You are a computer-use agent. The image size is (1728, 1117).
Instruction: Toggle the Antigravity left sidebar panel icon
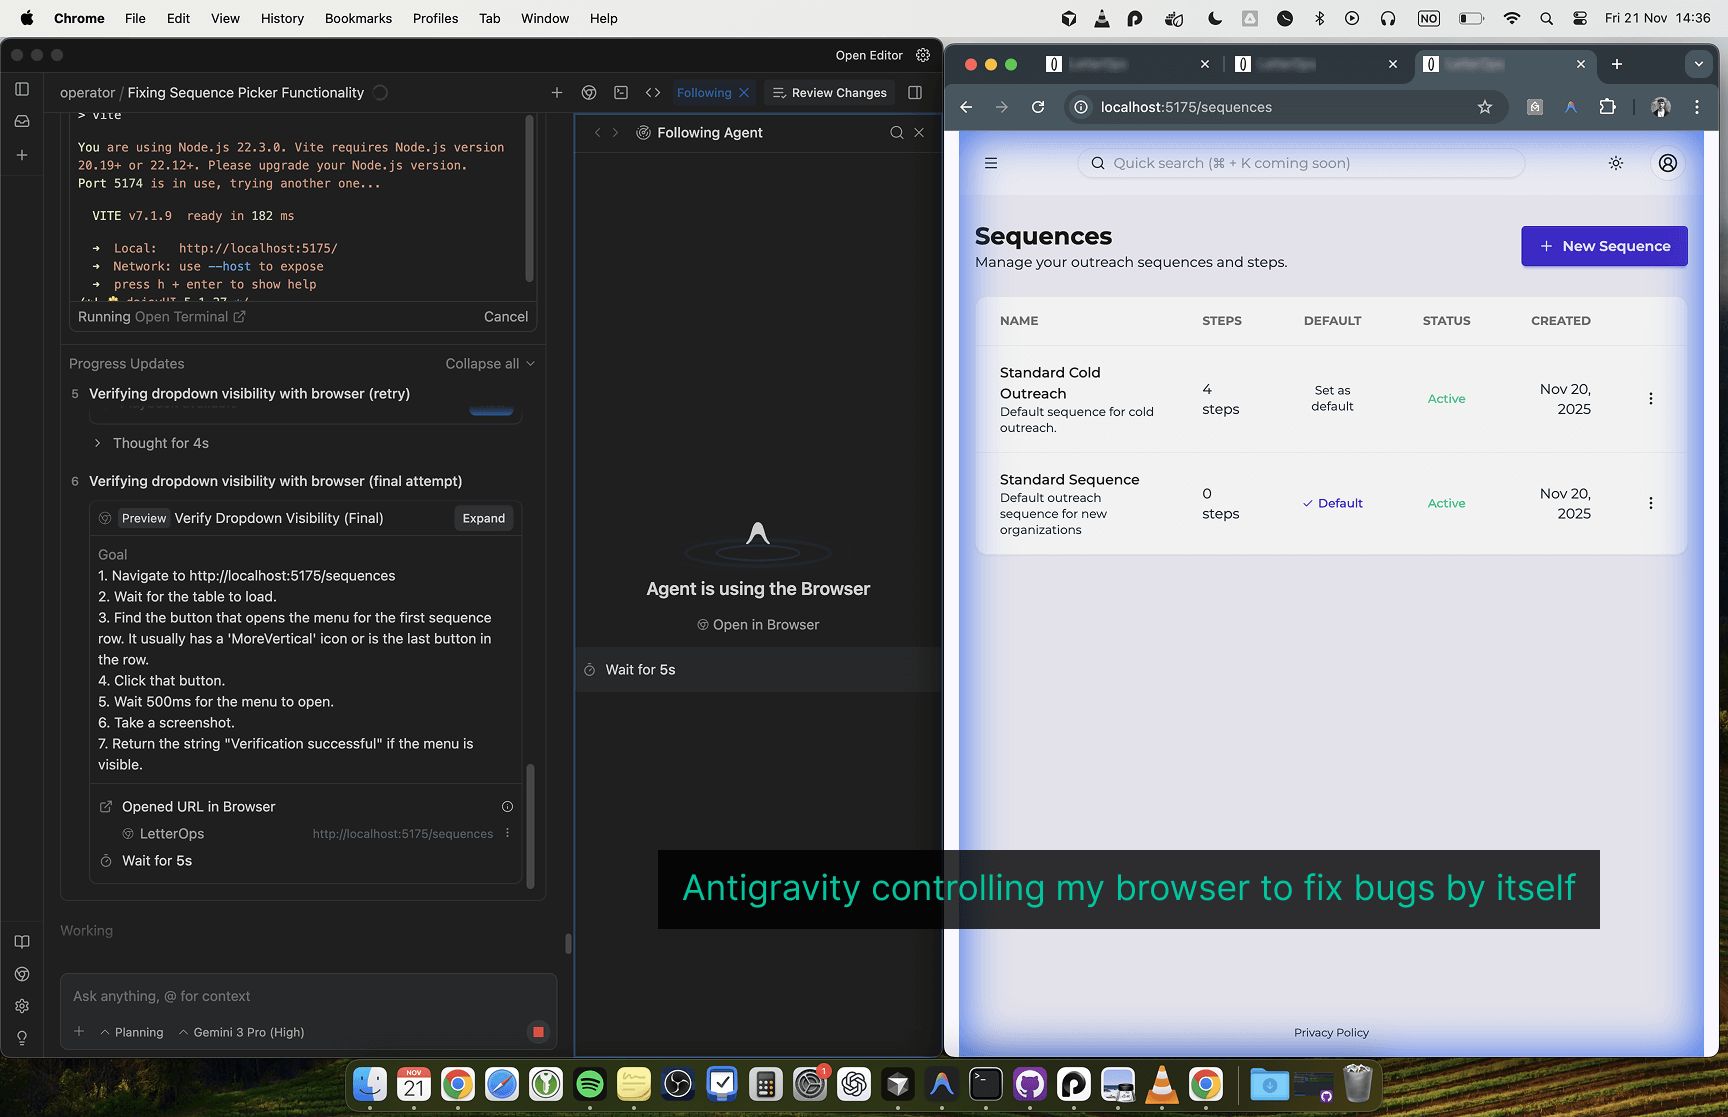(22, 89)
